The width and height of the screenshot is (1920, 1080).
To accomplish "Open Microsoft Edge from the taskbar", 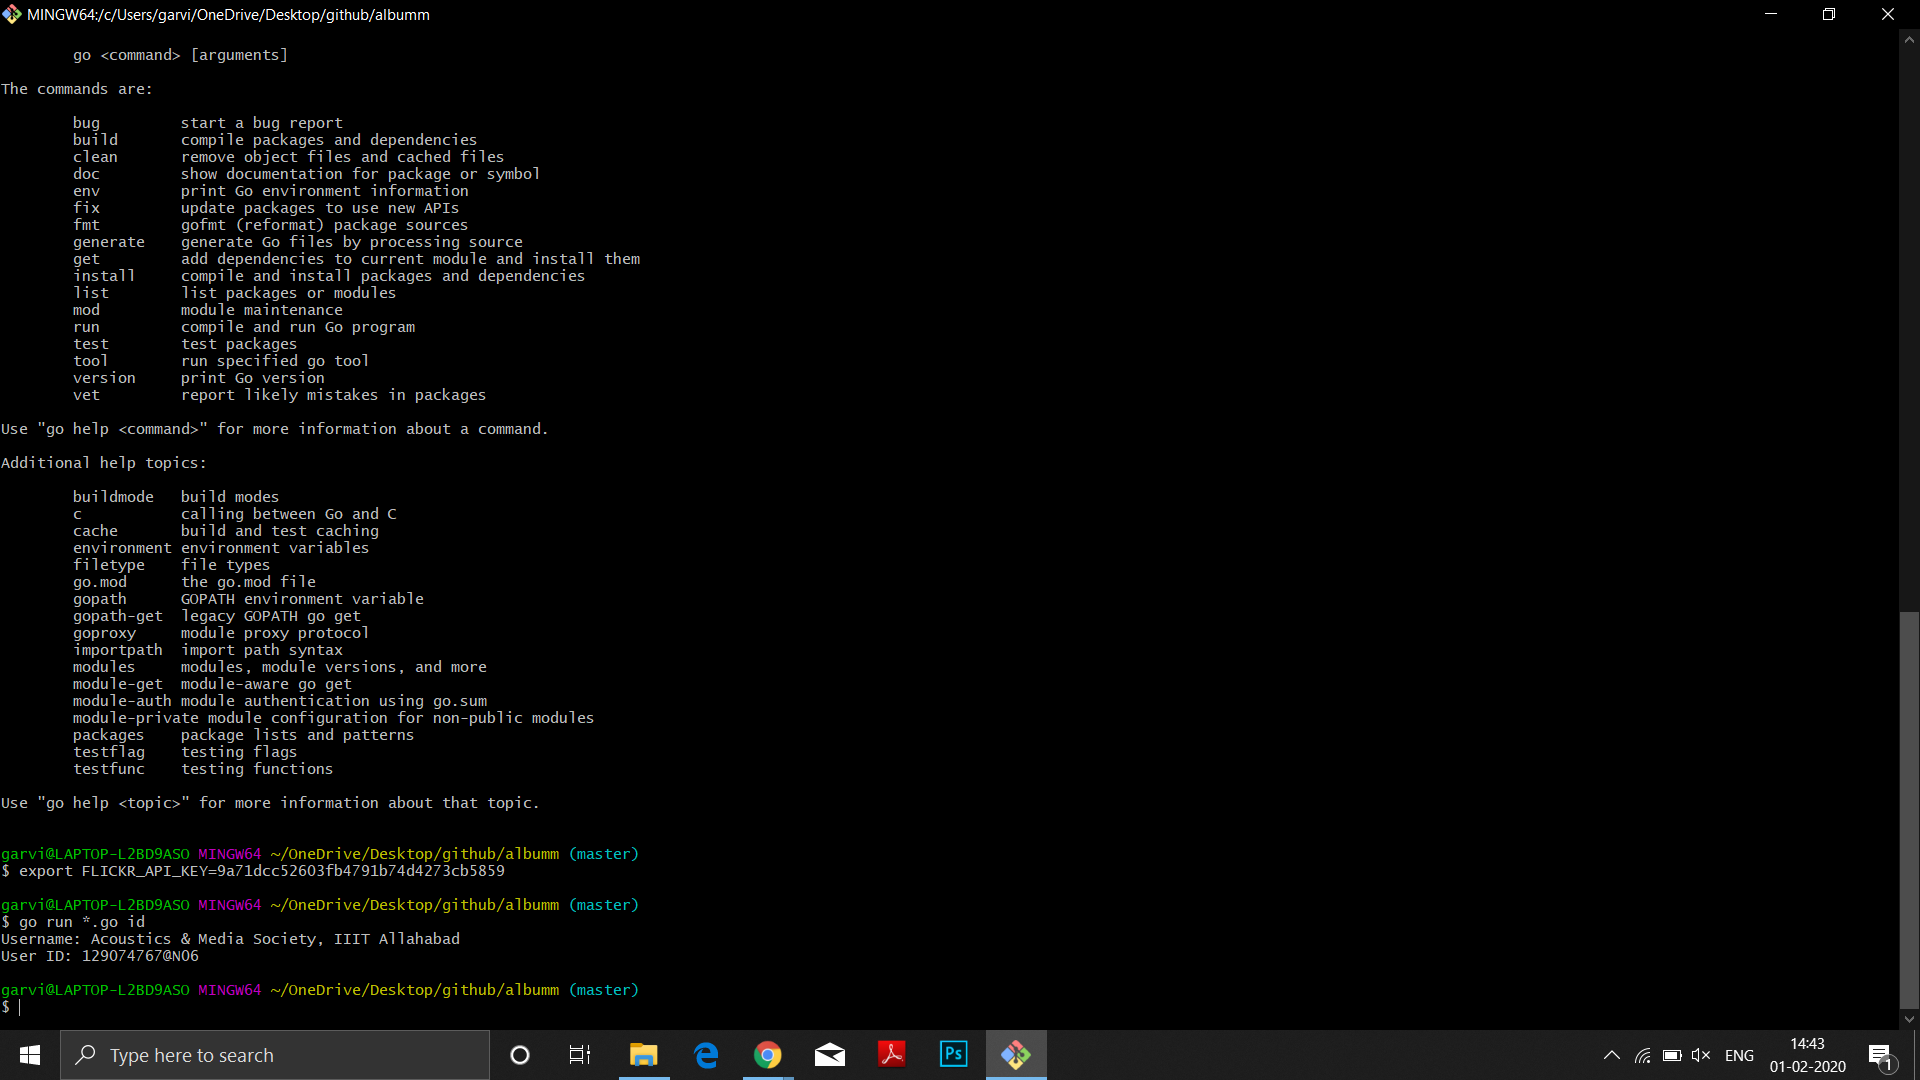I will point(706,1054).
